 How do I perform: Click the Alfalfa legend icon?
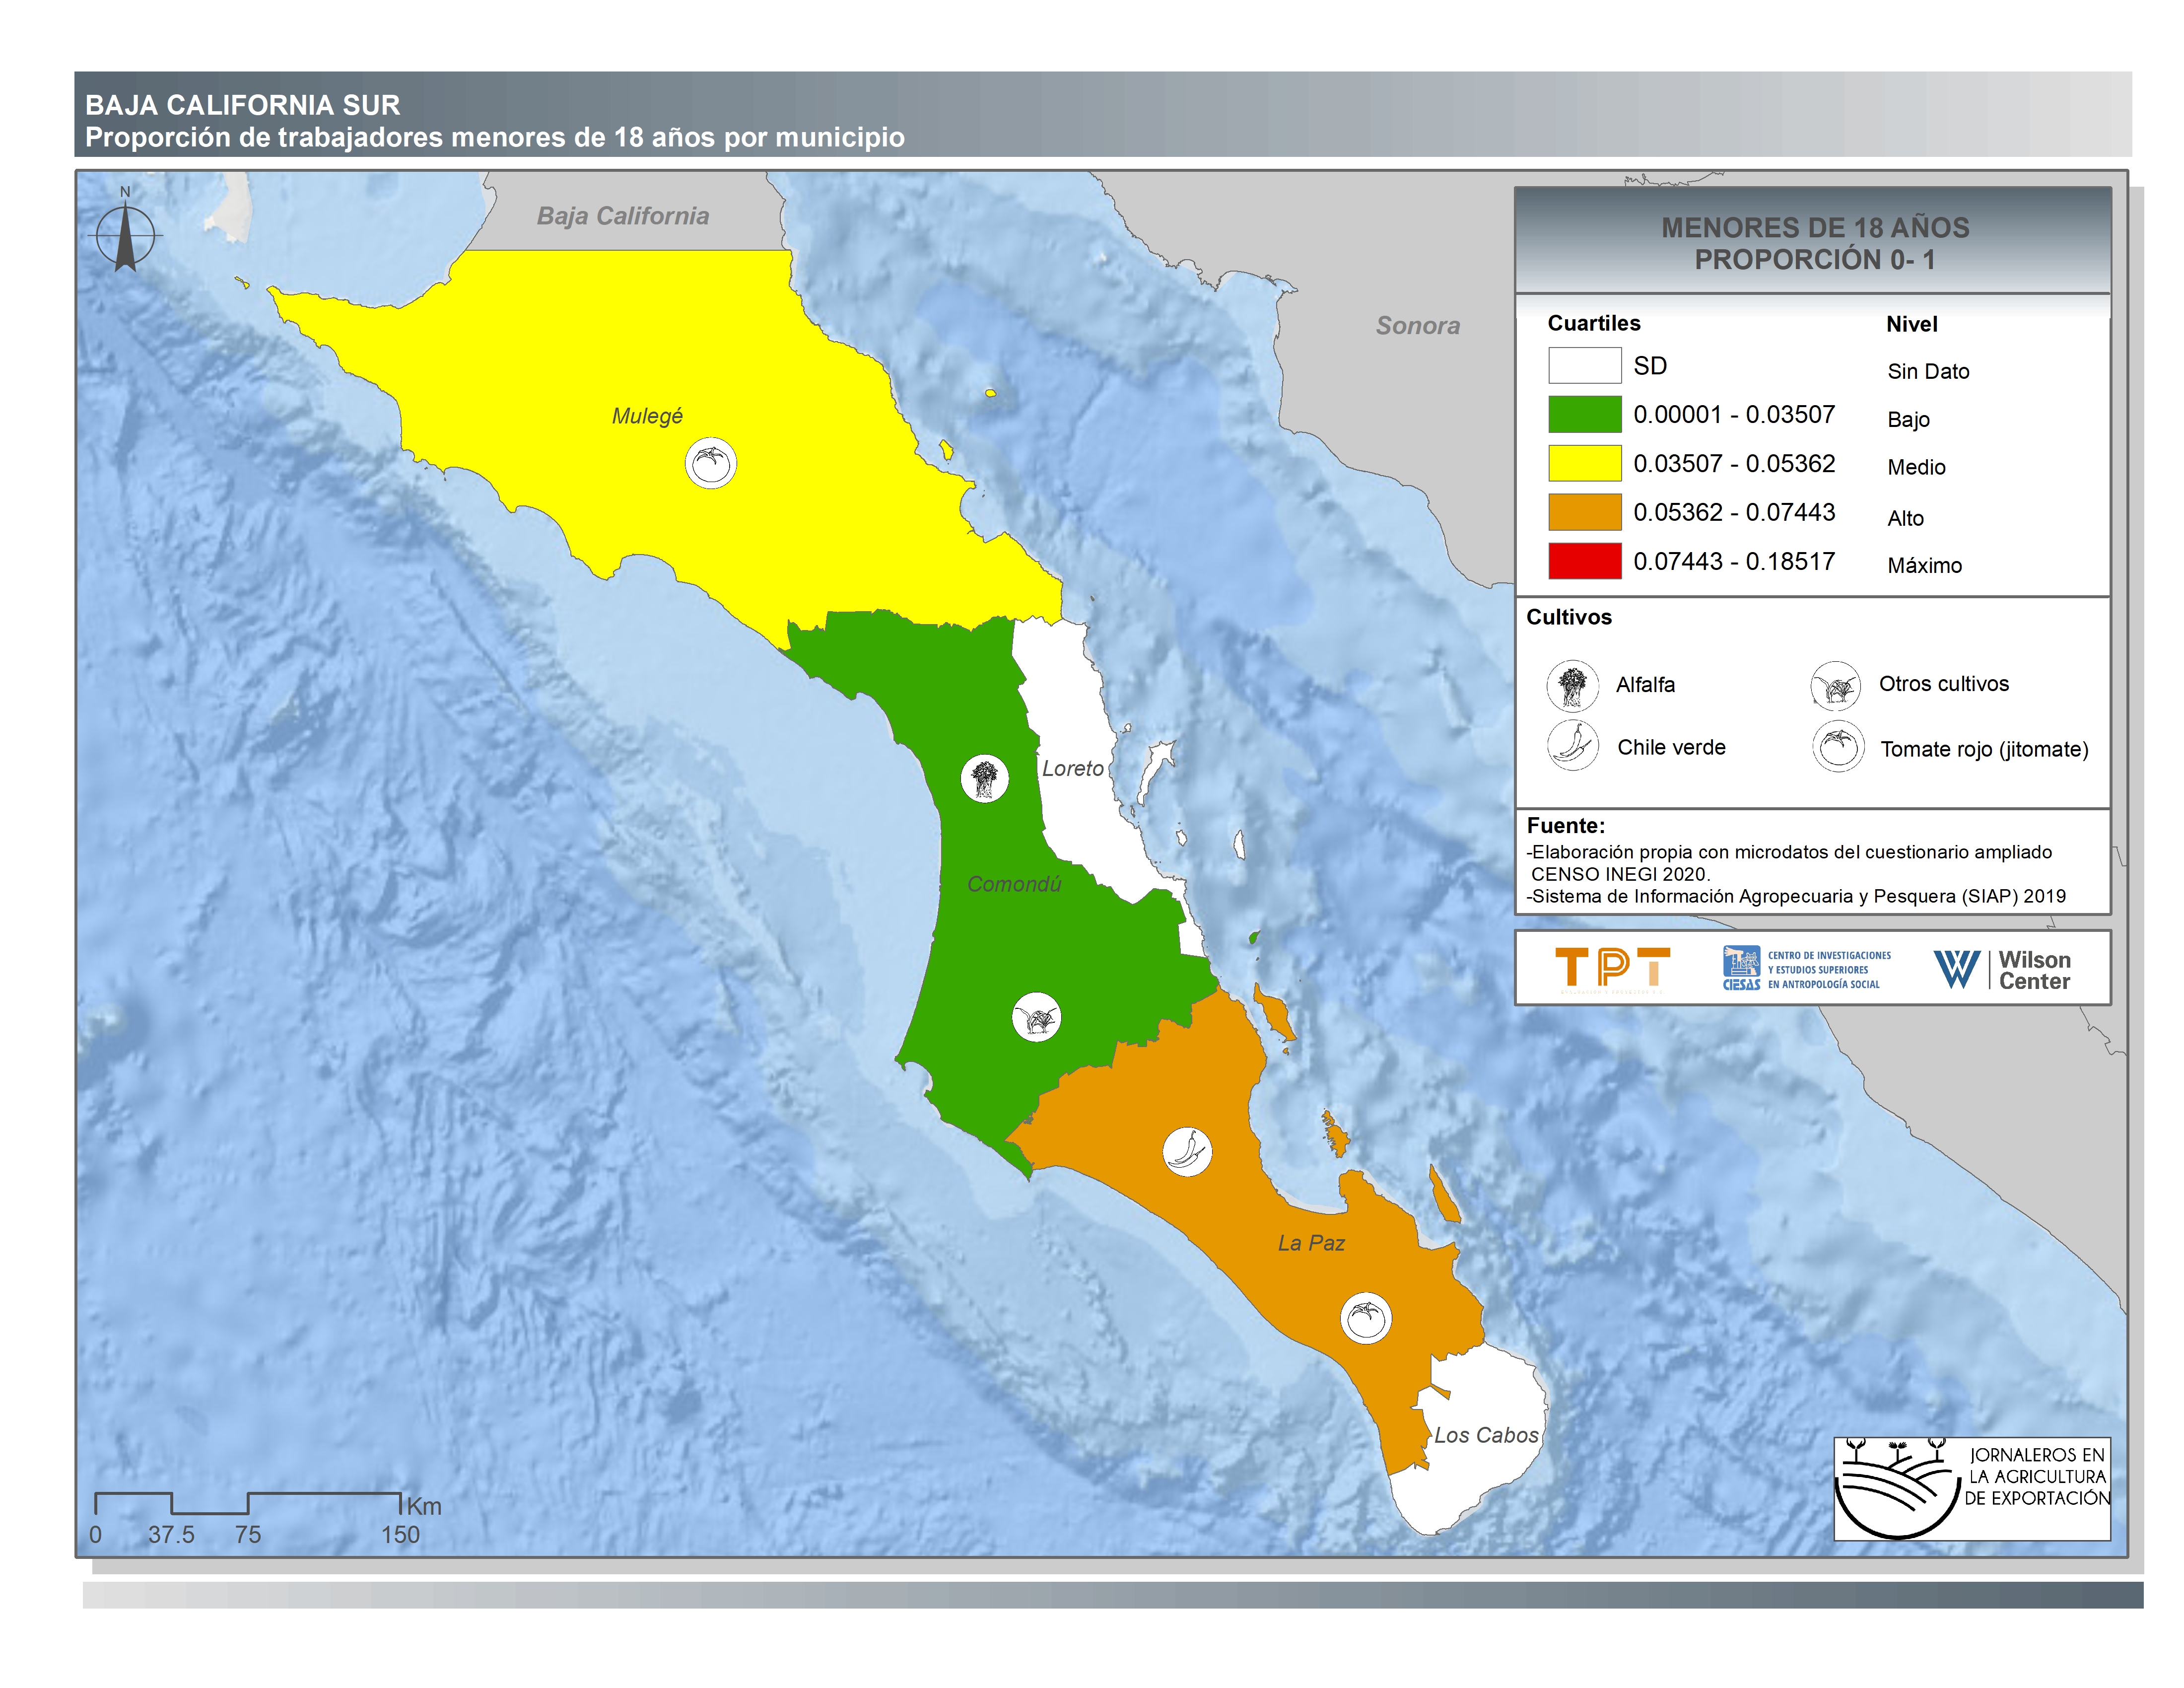(1572, 686)
